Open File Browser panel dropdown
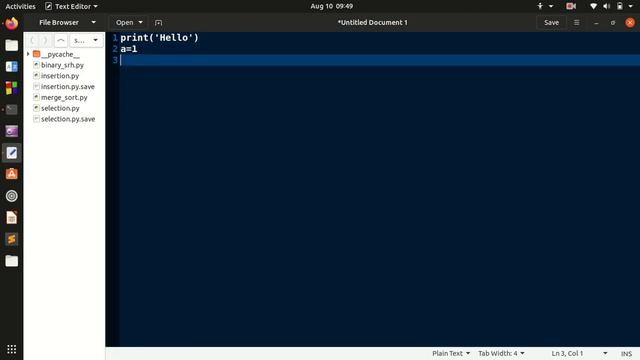 pyautogui.click(x=93, y=22)
